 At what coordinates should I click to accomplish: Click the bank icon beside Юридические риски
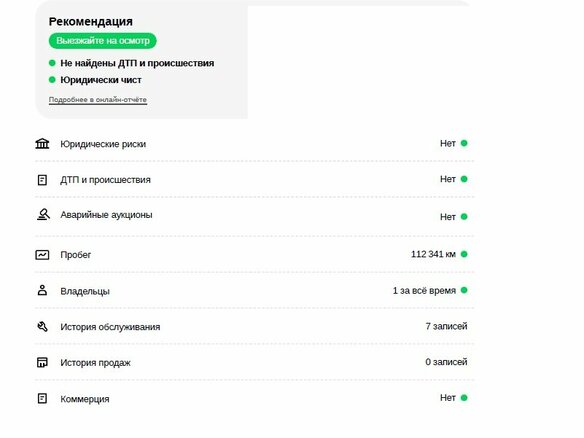point(42,143)
